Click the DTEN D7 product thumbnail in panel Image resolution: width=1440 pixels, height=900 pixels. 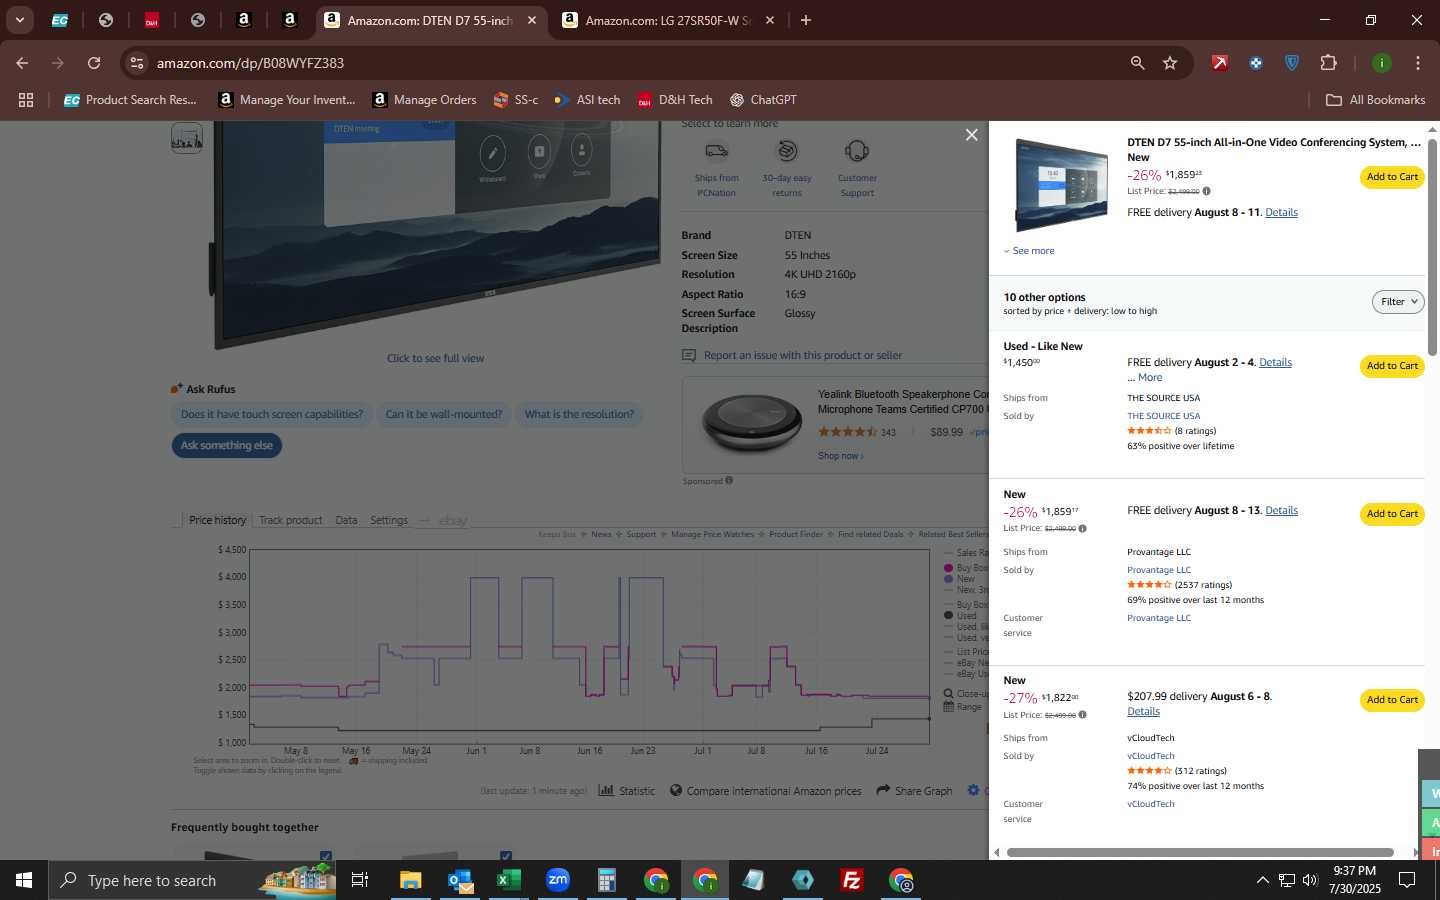pos(1060,185)
